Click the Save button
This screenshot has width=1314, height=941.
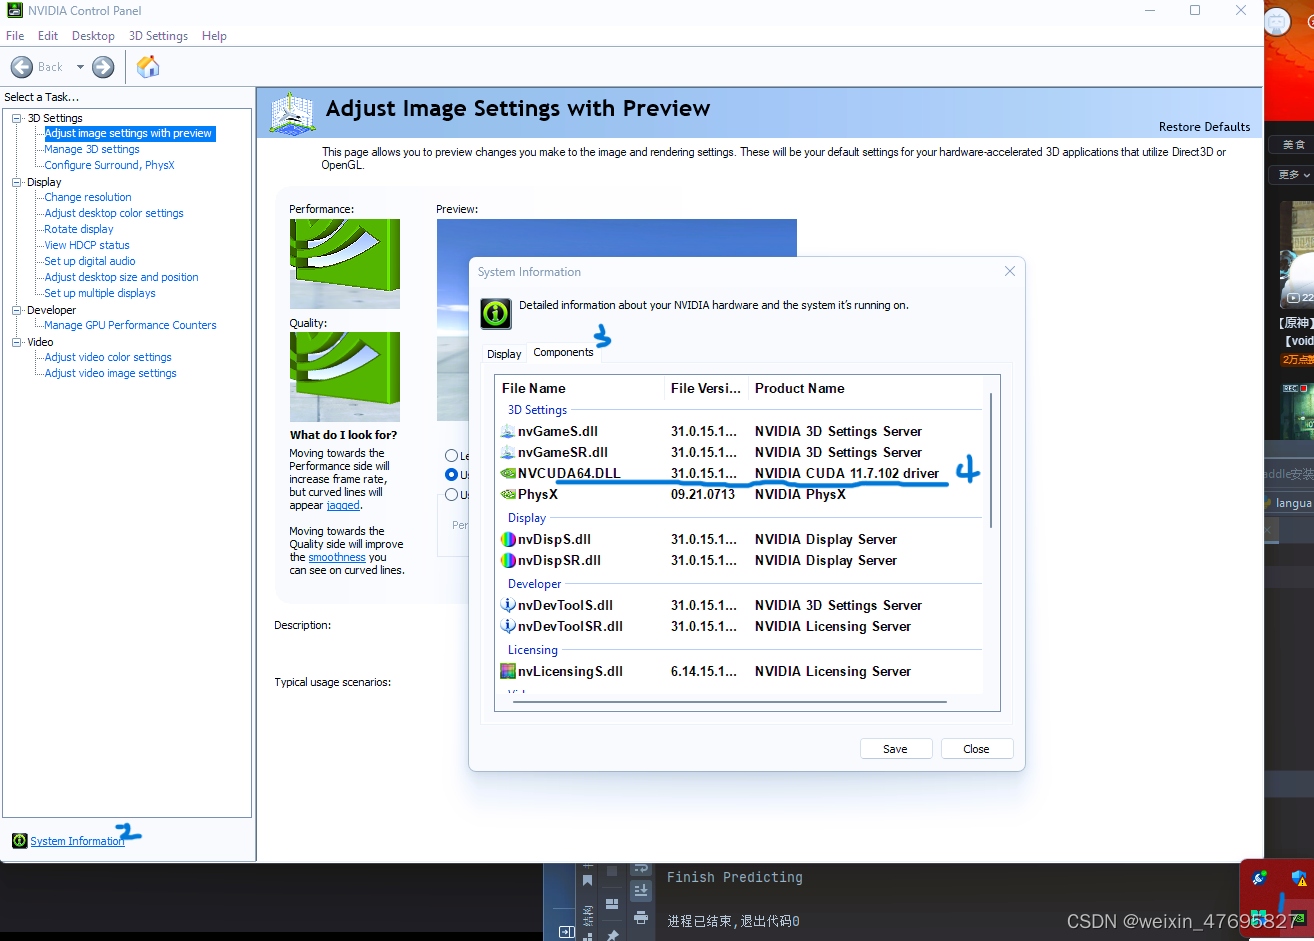896,749
